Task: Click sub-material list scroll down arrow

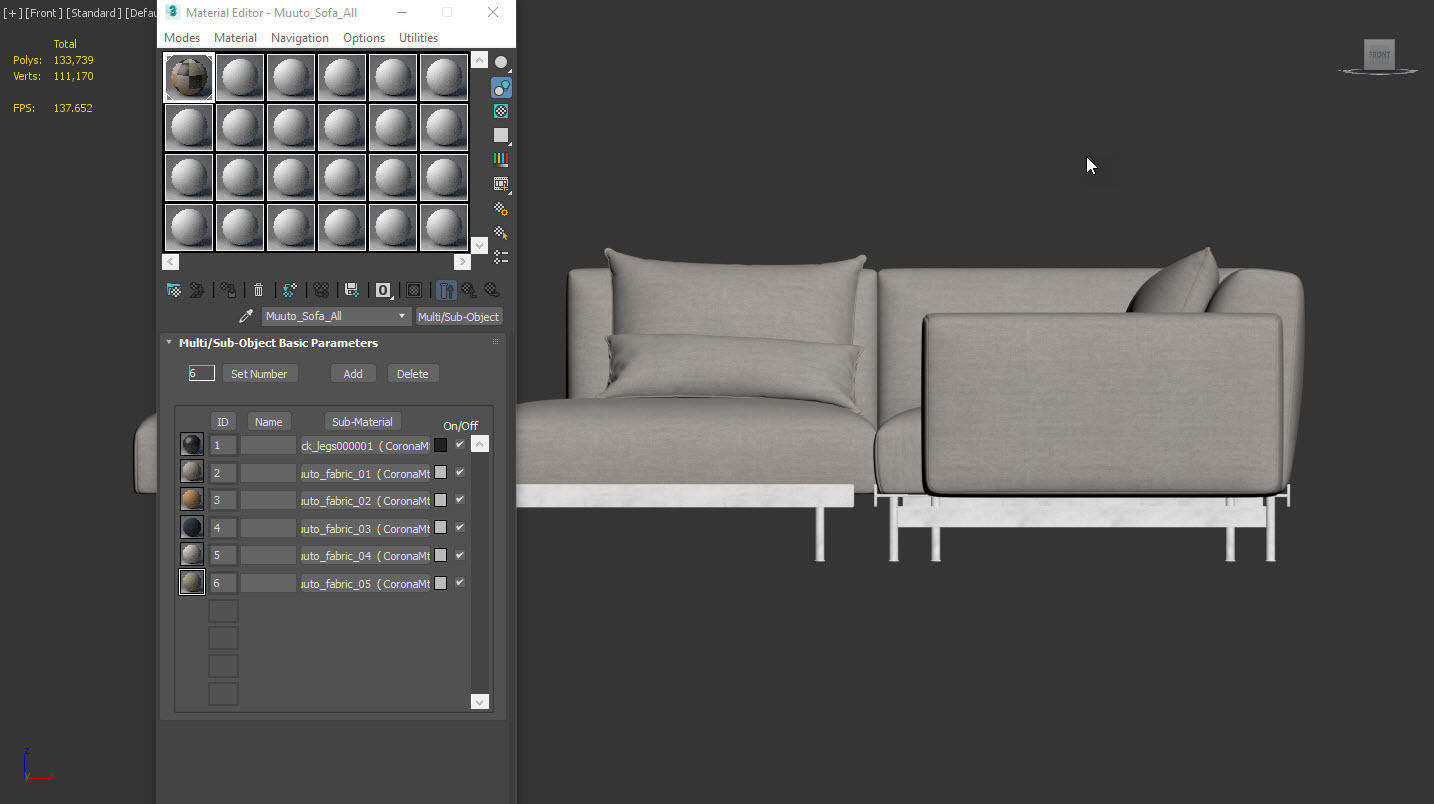Action: point(479,702)
